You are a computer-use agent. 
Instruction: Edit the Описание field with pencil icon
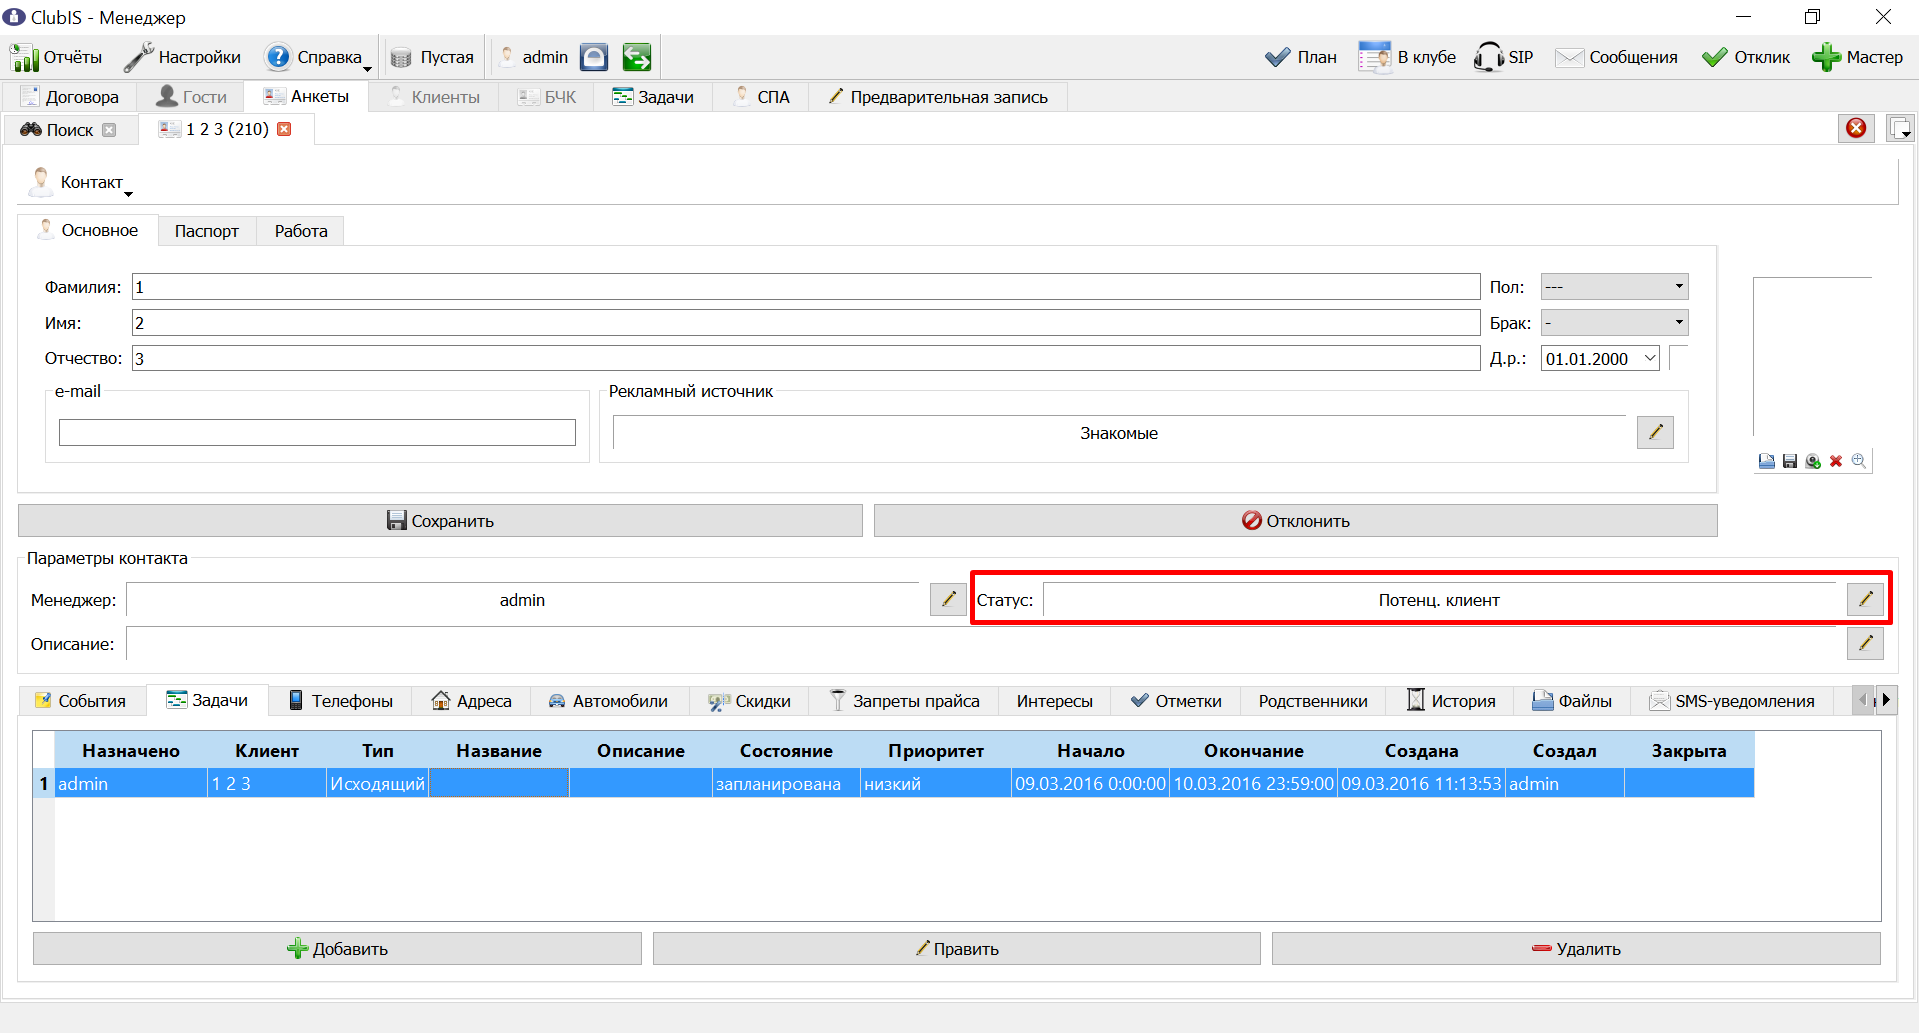1865,644
